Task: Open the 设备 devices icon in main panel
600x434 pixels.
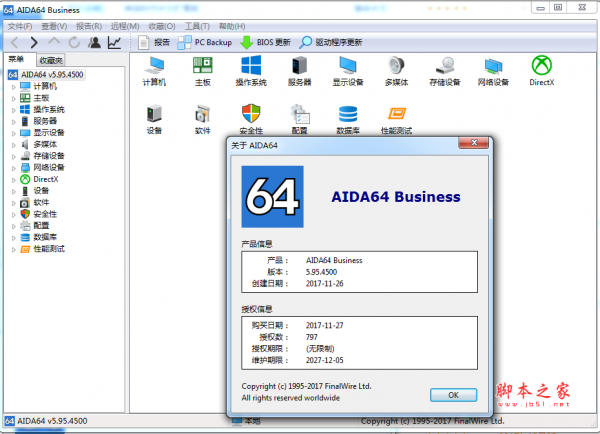Action: 155,119
